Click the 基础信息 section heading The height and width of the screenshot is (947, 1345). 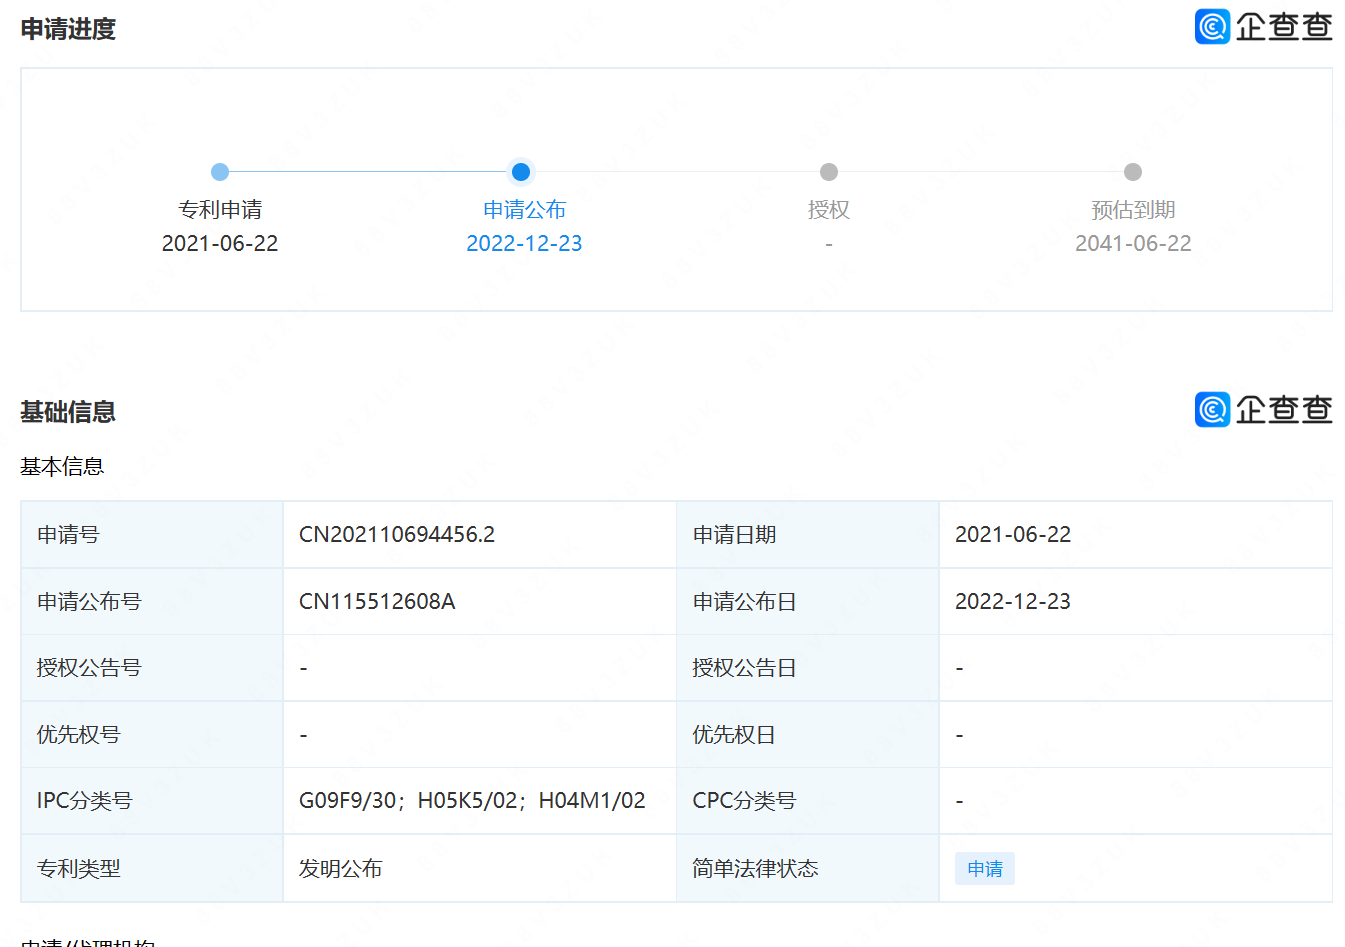[68, 412]
